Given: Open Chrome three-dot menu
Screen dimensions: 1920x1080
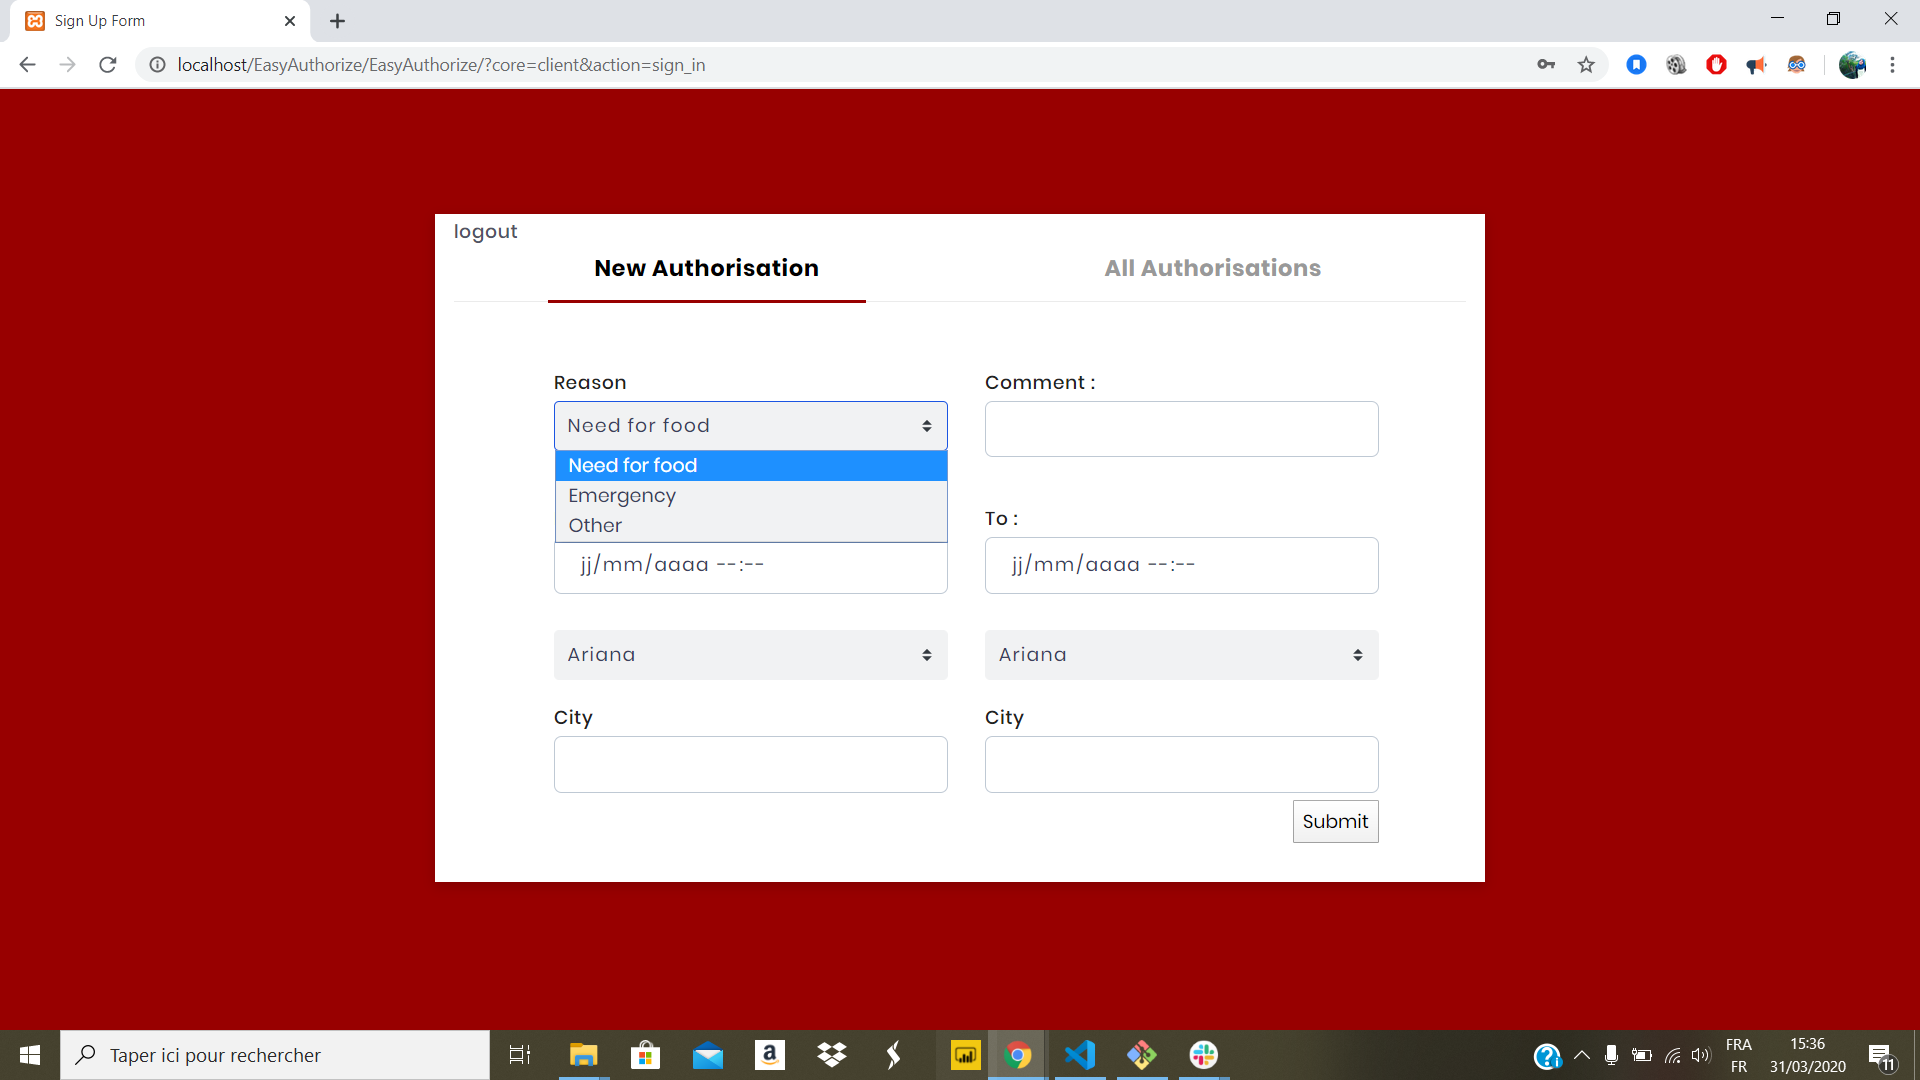Looking at the screenshot, I should [1892, 65].
